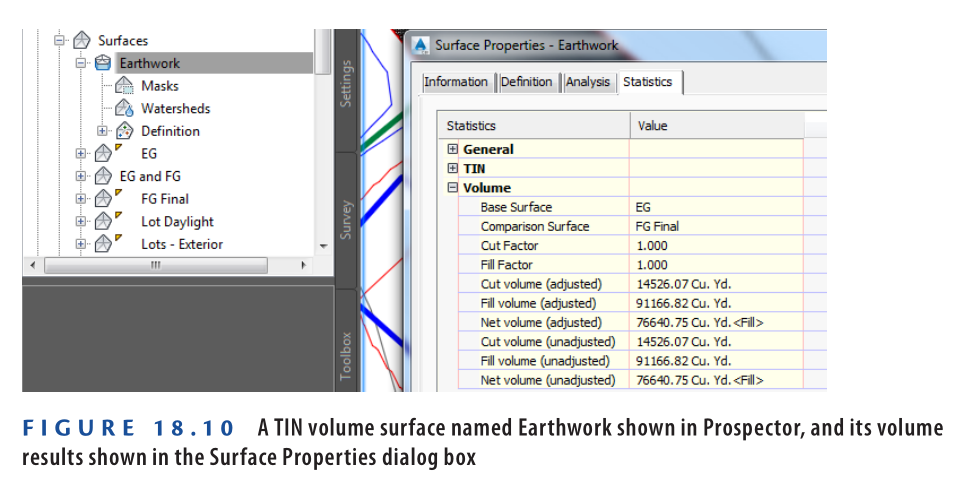Expand the General statistics group
The height and width of the screenshot is (486, 977).
click(x=452, y=149)
